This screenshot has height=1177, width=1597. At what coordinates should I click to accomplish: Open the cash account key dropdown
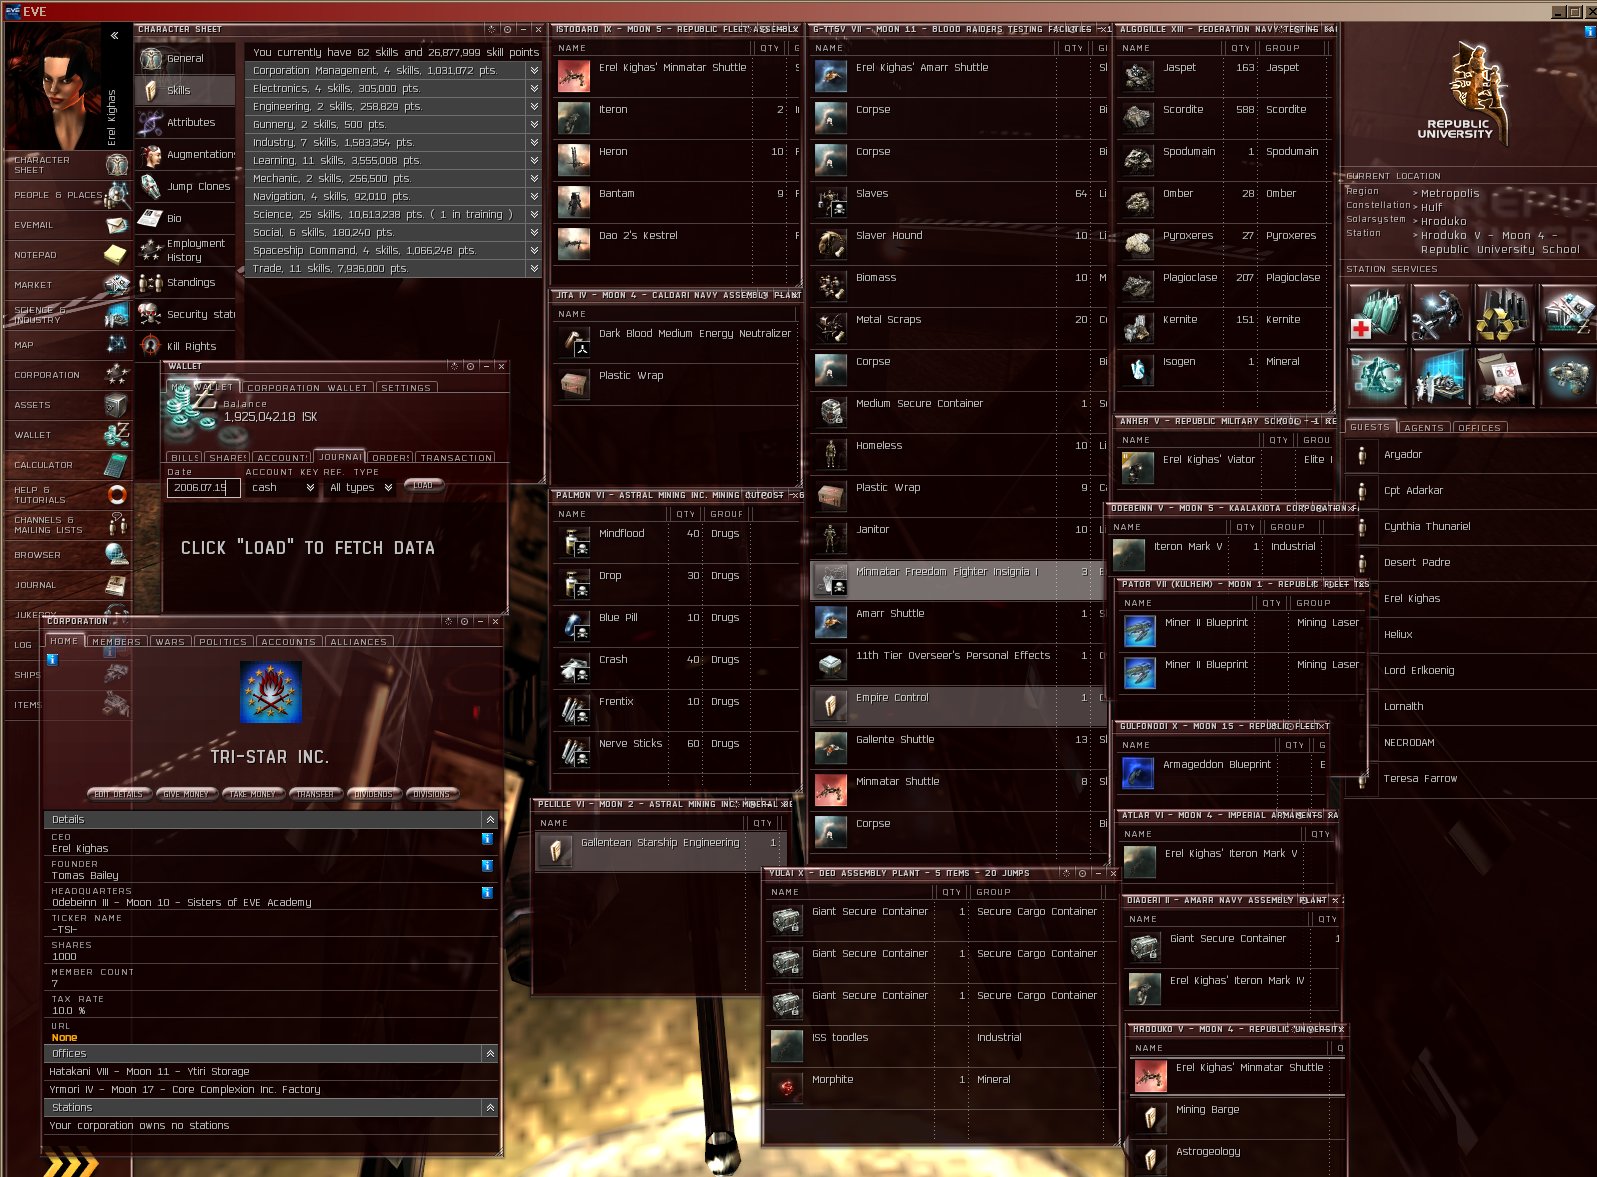[x=281, y=488]
